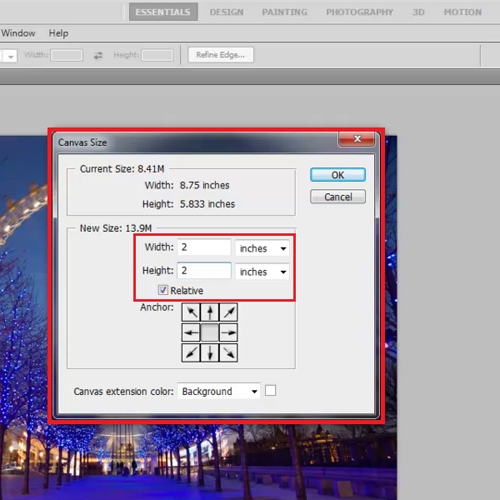Set anchor to bottom-right arrow
The image size is (500, 500).
tap(229, 353)
